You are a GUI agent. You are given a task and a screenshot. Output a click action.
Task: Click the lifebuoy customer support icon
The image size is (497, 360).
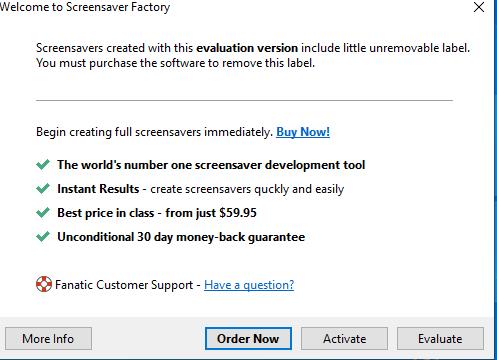[x=44, y=284]
